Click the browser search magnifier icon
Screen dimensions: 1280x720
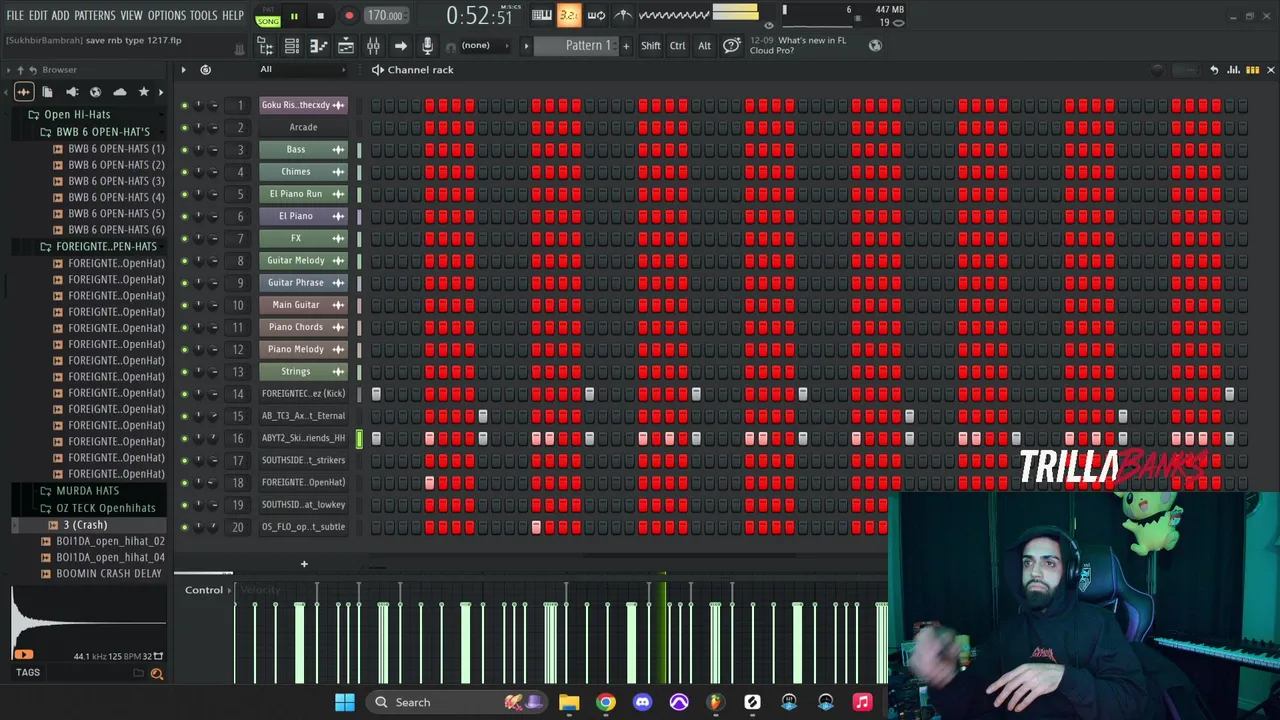pyautogui.click(x=157, y=673)
